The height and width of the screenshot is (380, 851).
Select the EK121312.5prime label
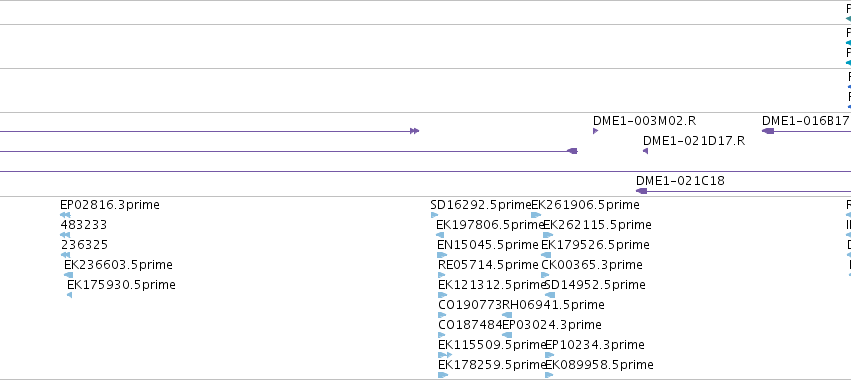pos(492,285)
